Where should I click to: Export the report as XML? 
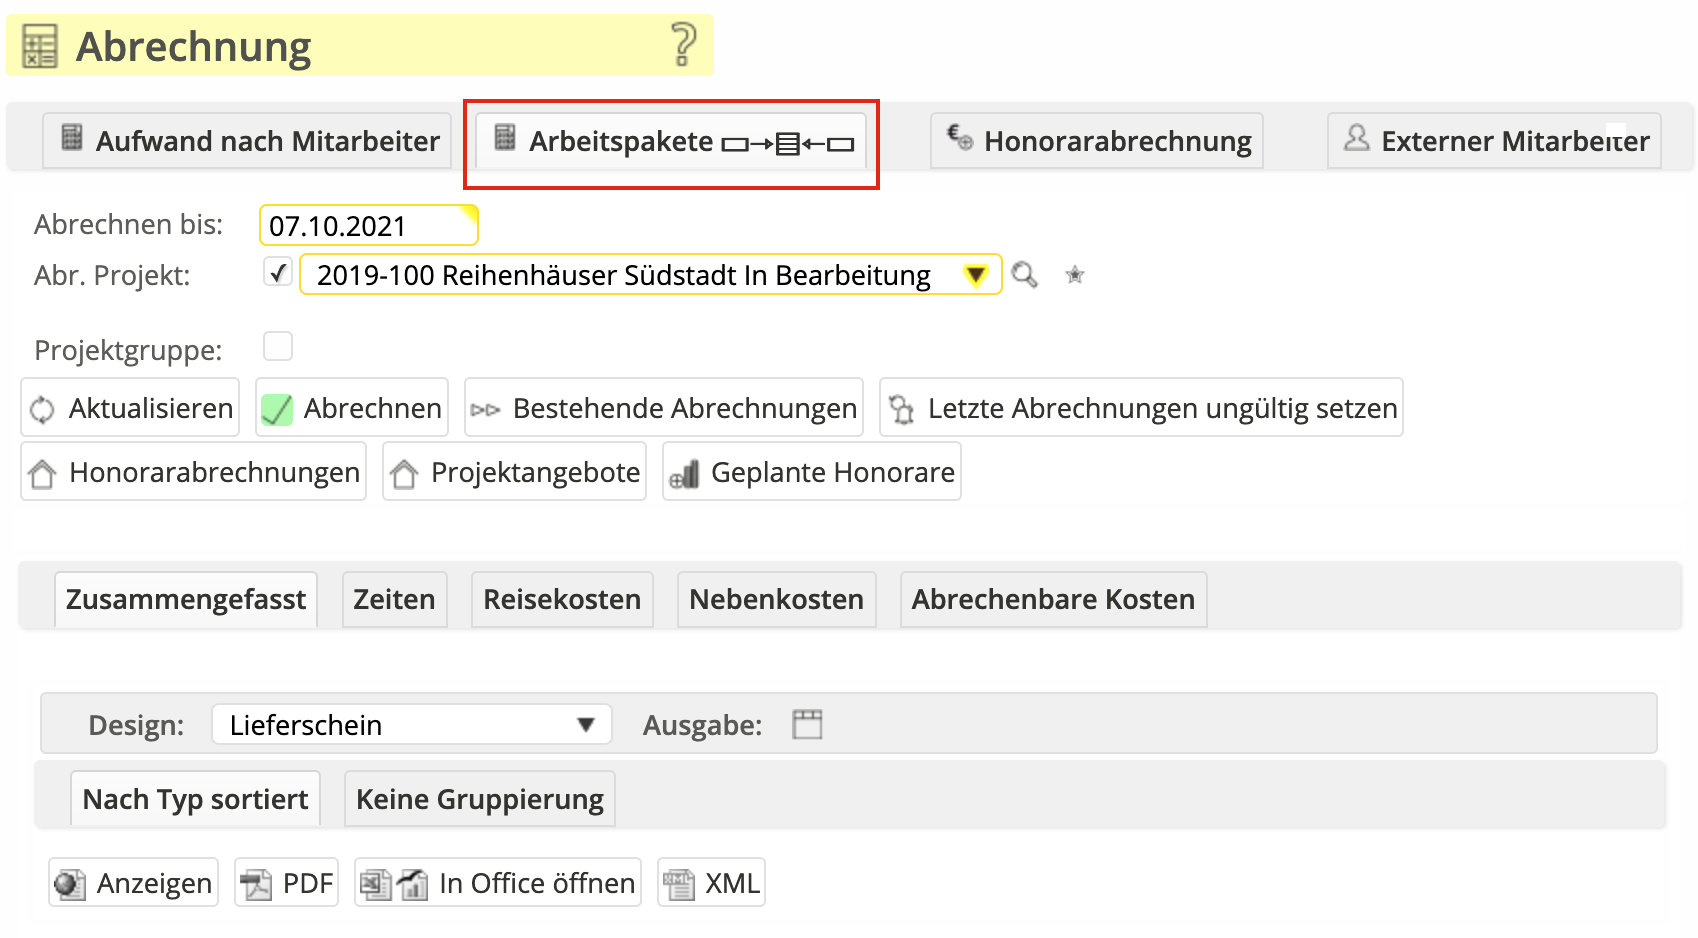pos(711,883)
